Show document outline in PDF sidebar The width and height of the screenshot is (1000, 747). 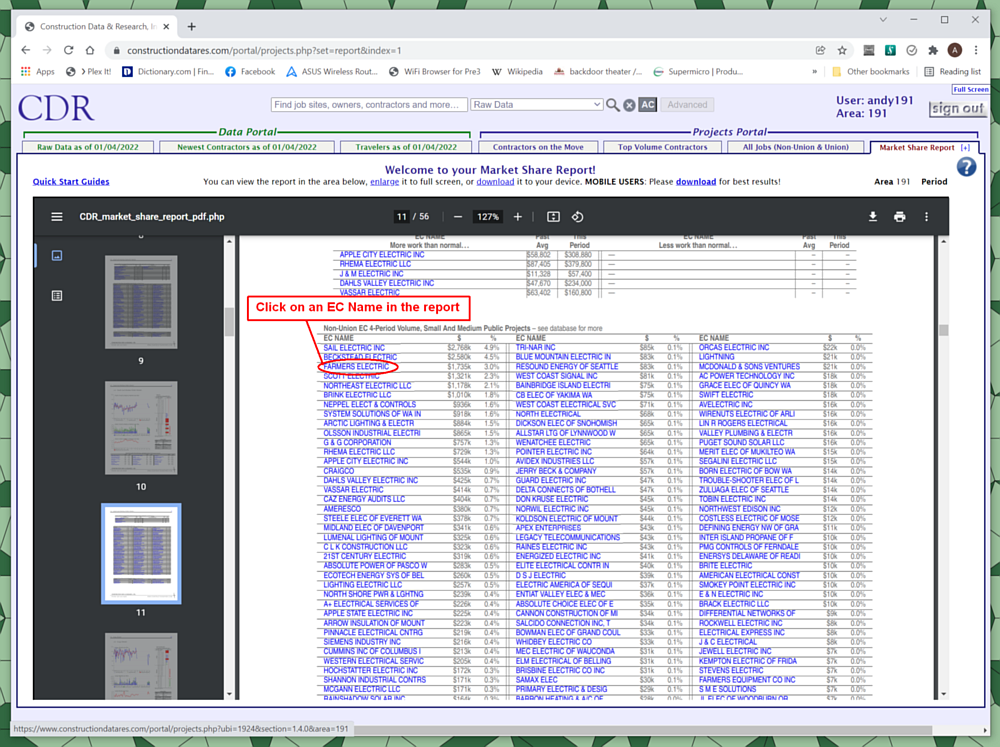click(x=57, y=295)
